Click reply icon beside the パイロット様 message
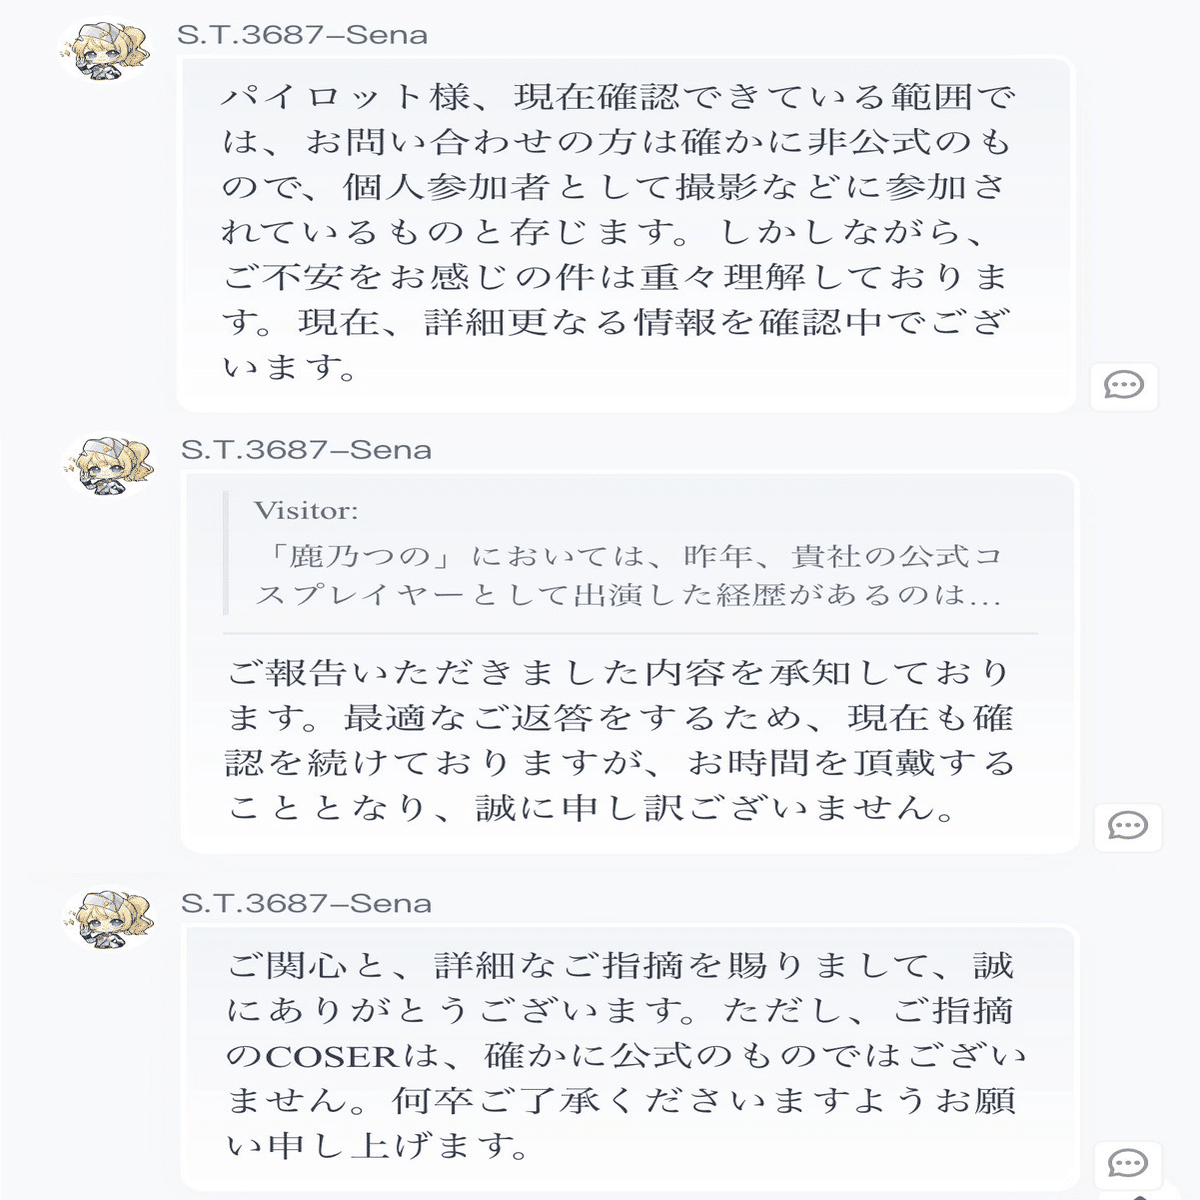1200x1200 pixels. coord(1123,385)
